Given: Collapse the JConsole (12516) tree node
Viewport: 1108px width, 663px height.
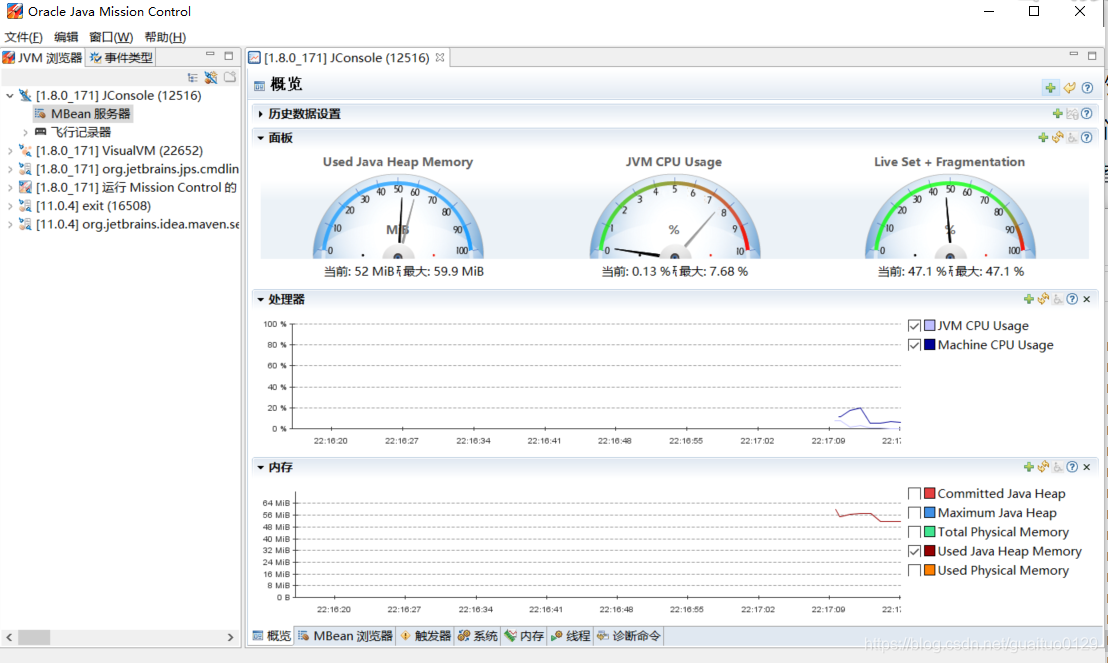Looking at the screenshot, I should point(10,95).
